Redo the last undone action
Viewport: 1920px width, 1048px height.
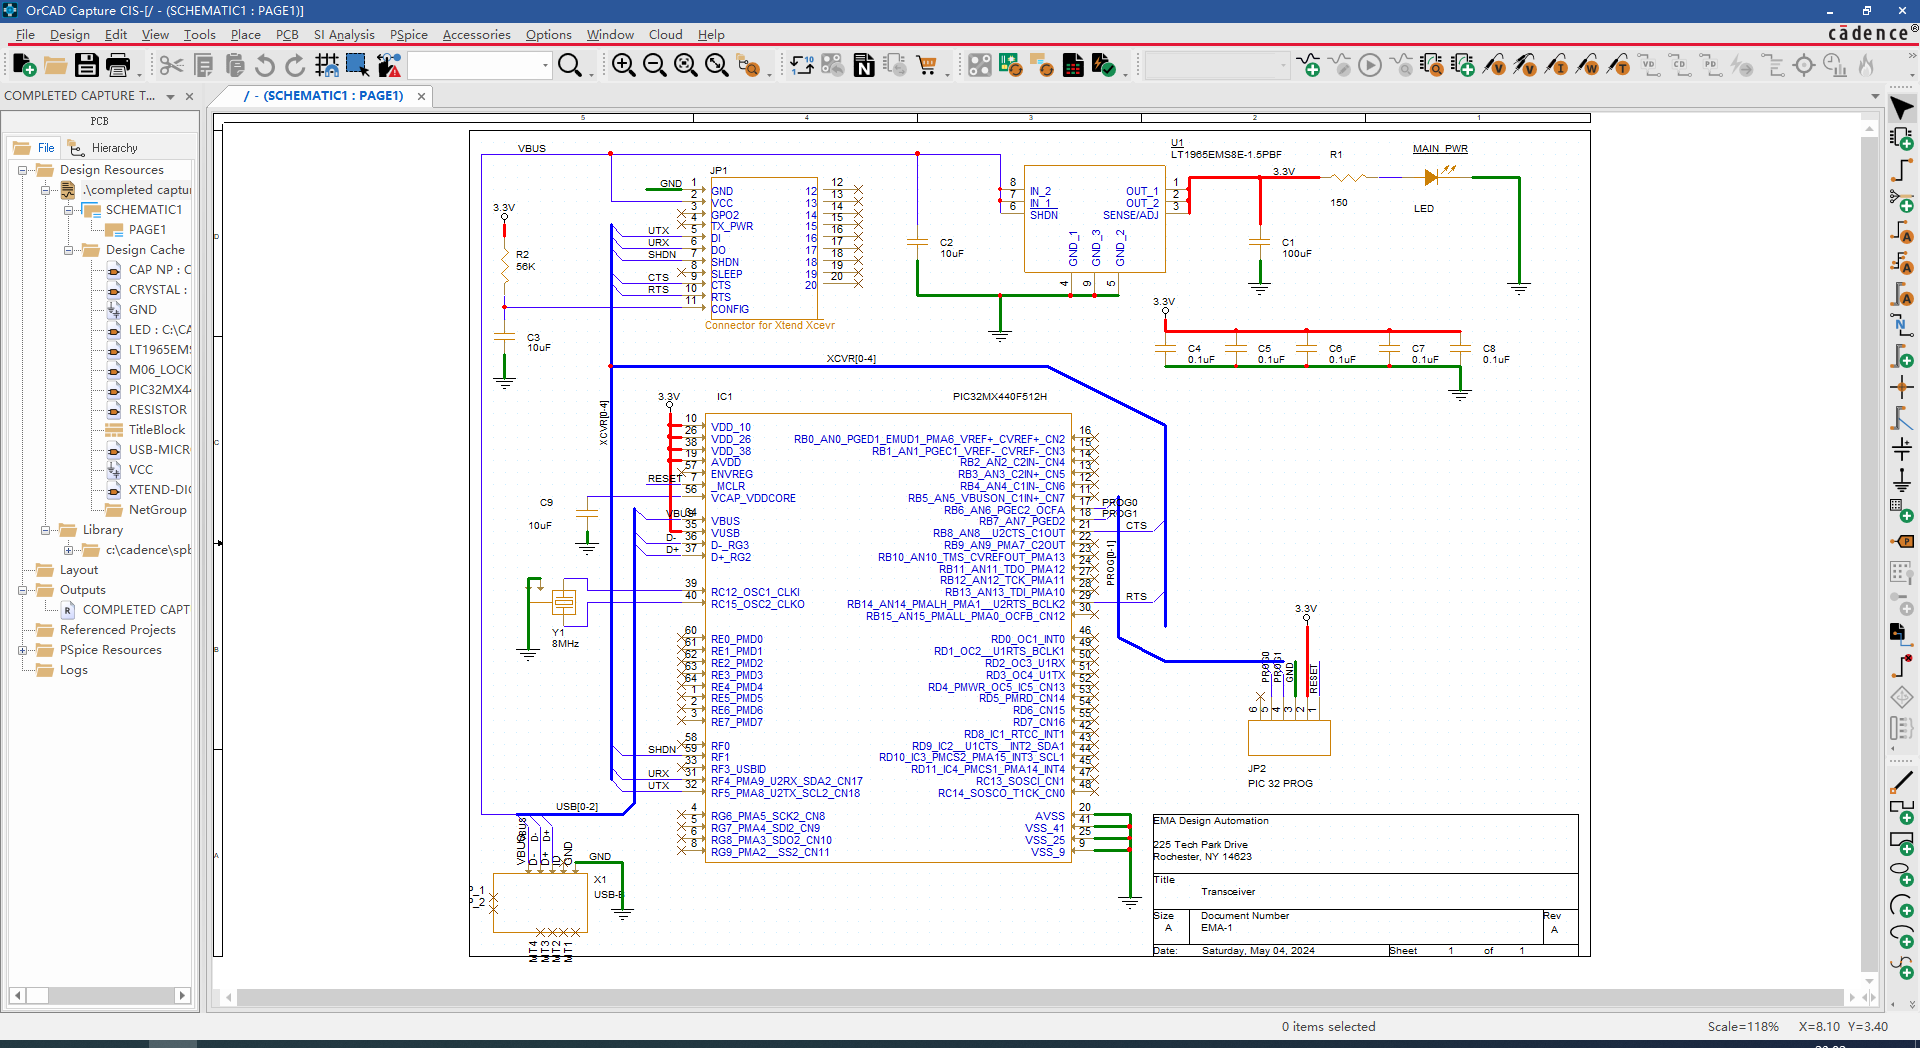[295, 66]
